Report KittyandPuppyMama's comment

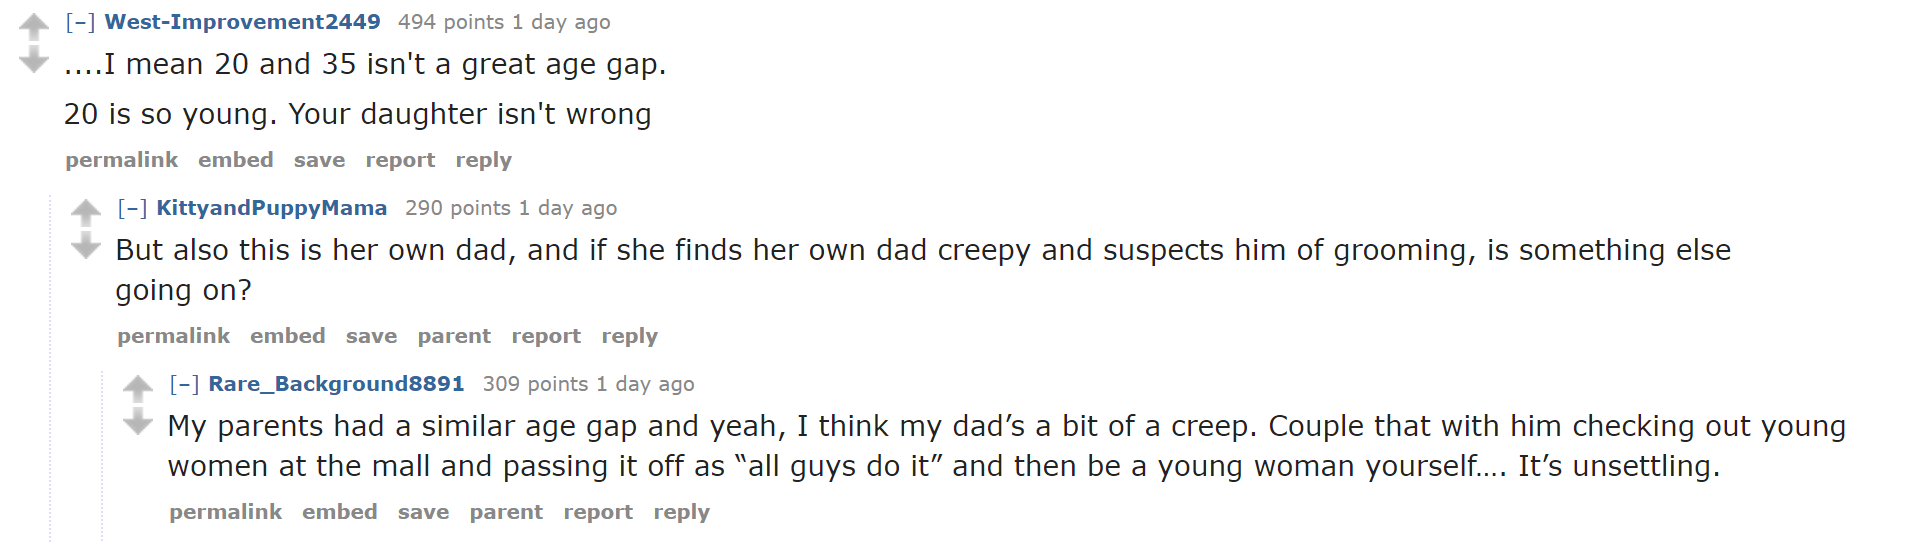click(546, 336)
